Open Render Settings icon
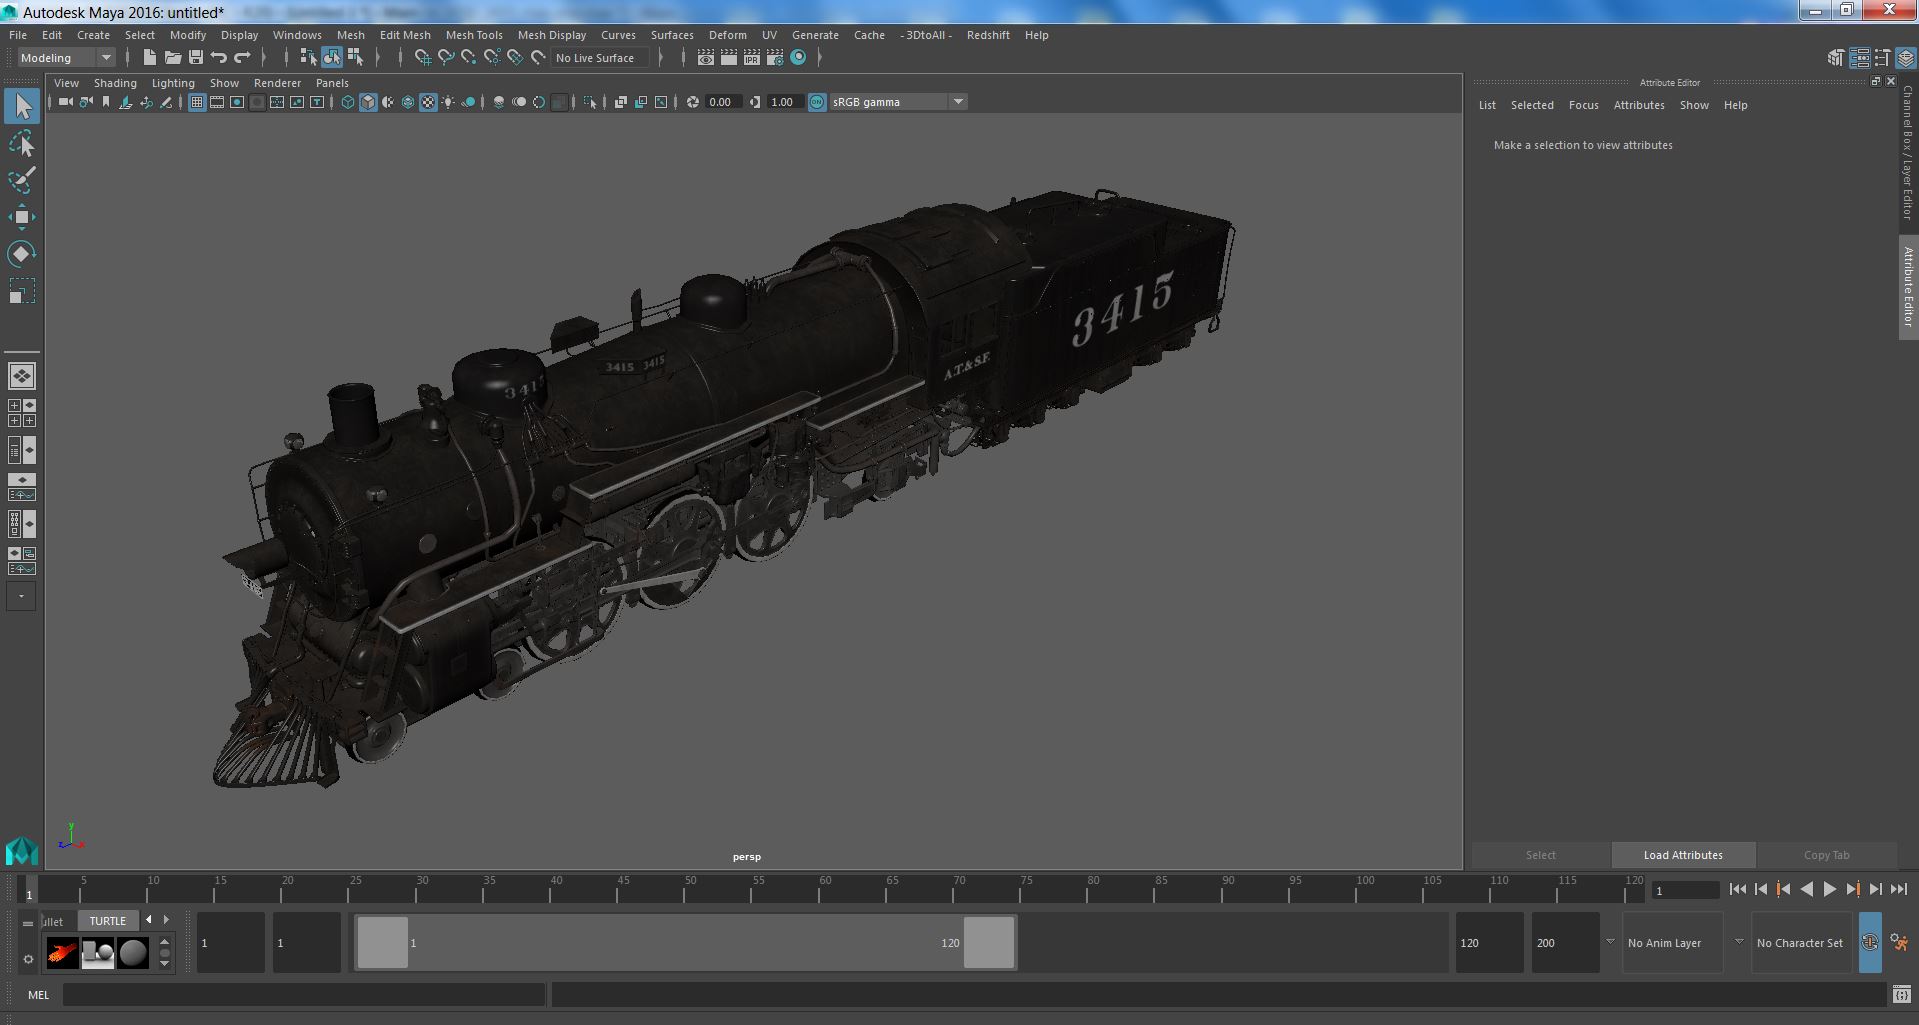 tap(775, 57)
